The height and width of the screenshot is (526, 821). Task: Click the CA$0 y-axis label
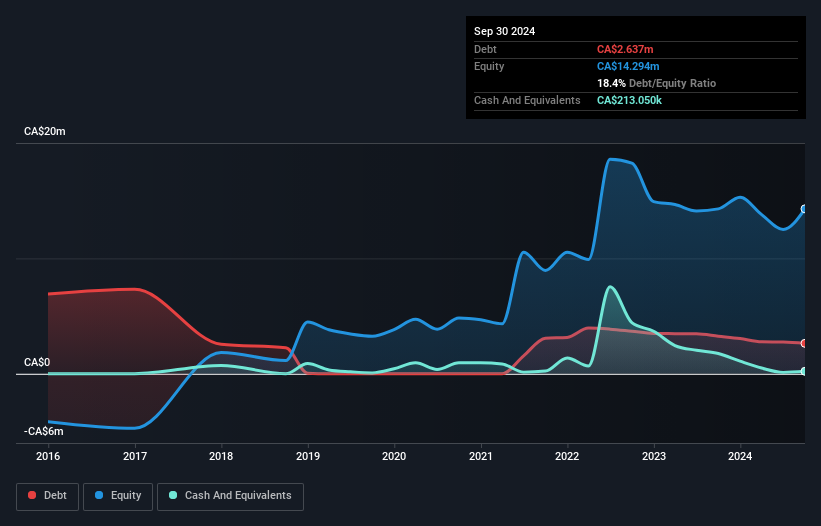(37, 362)
